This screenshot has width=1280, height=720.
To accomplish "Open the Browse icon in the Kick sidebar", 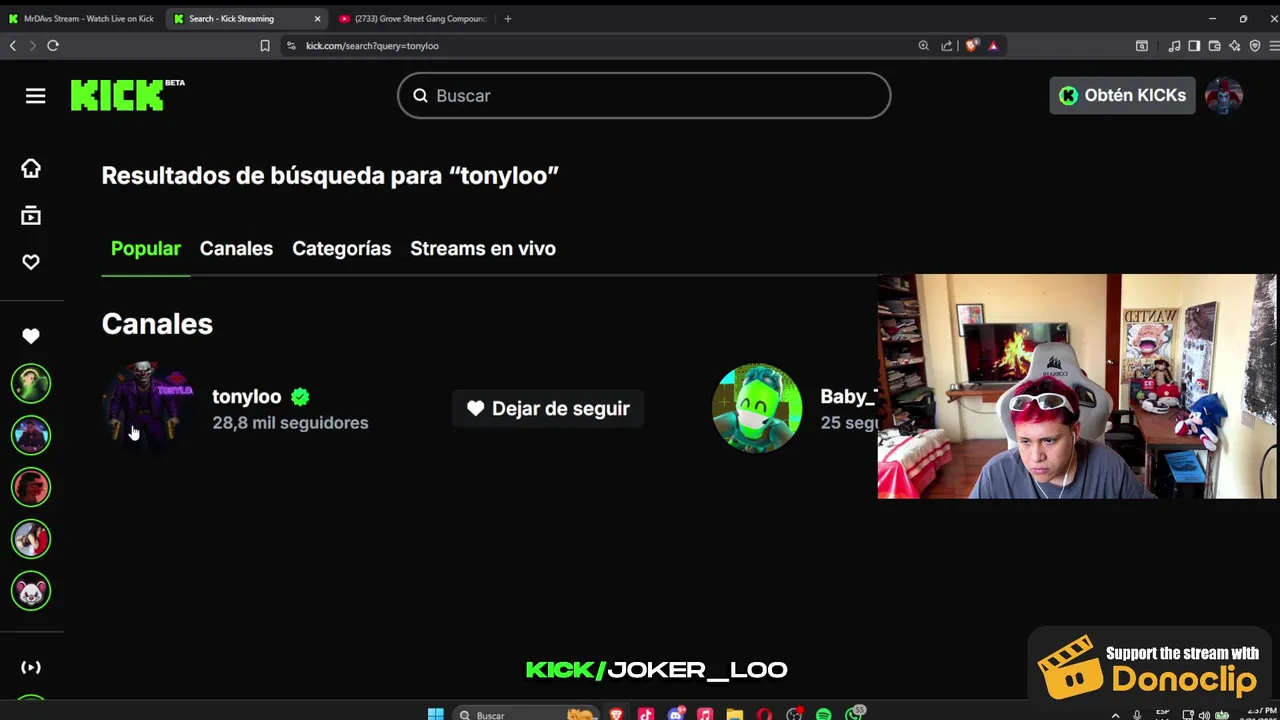I will click(31, 215).
